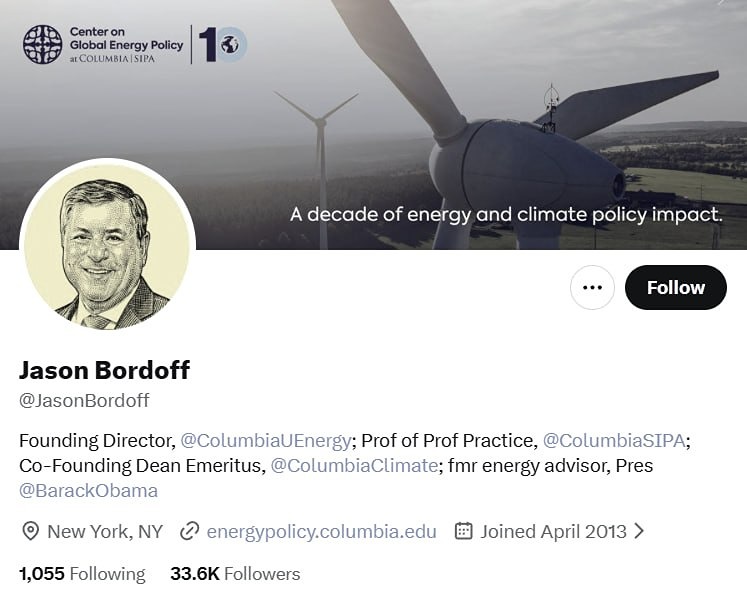View the 33.6K Followers list

[x=235, y=574]
